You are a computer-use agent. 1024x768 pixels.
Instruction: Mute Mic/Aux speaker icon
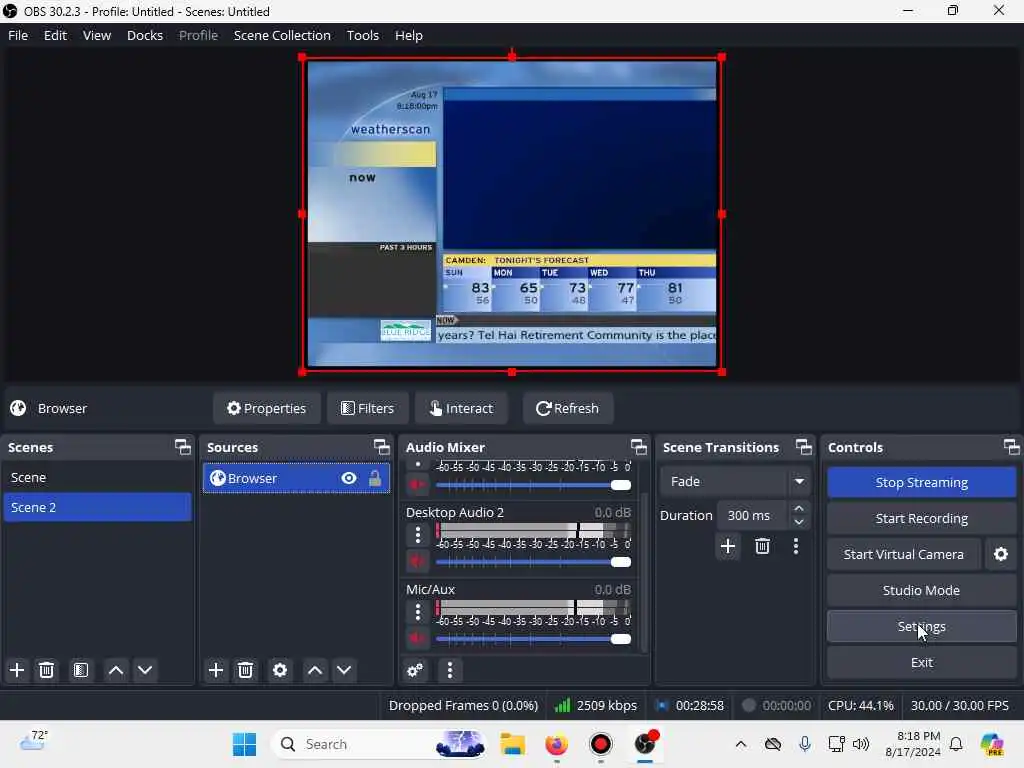click(417, 639)
